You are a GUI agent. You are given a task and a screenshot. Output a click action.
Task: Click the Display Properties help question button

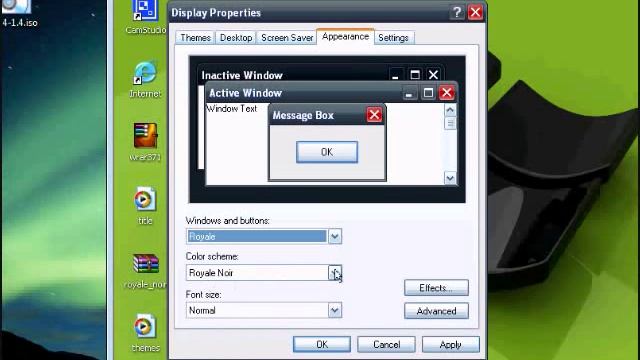coord(457,13)
